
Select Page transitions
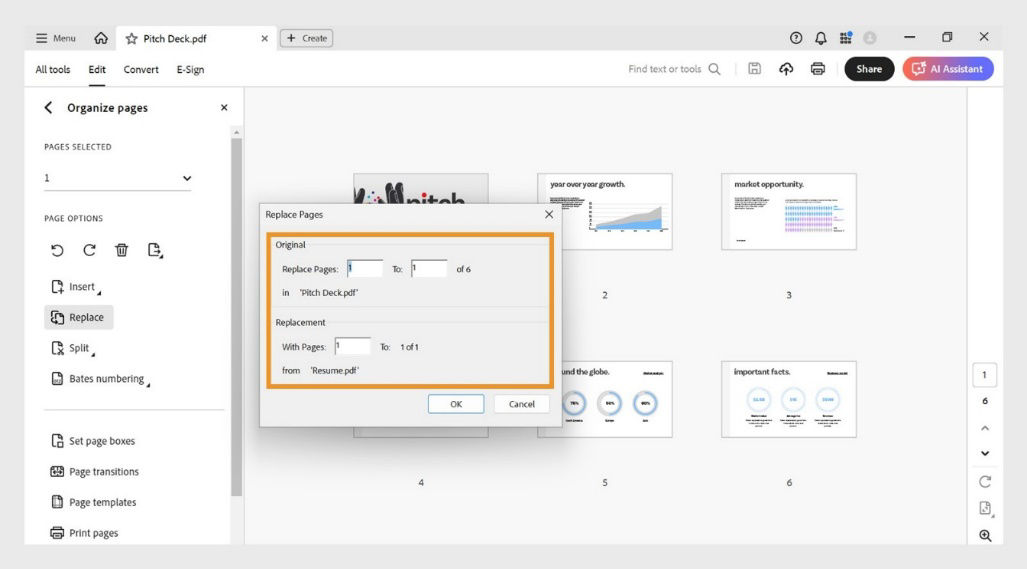tap(94, 471)
